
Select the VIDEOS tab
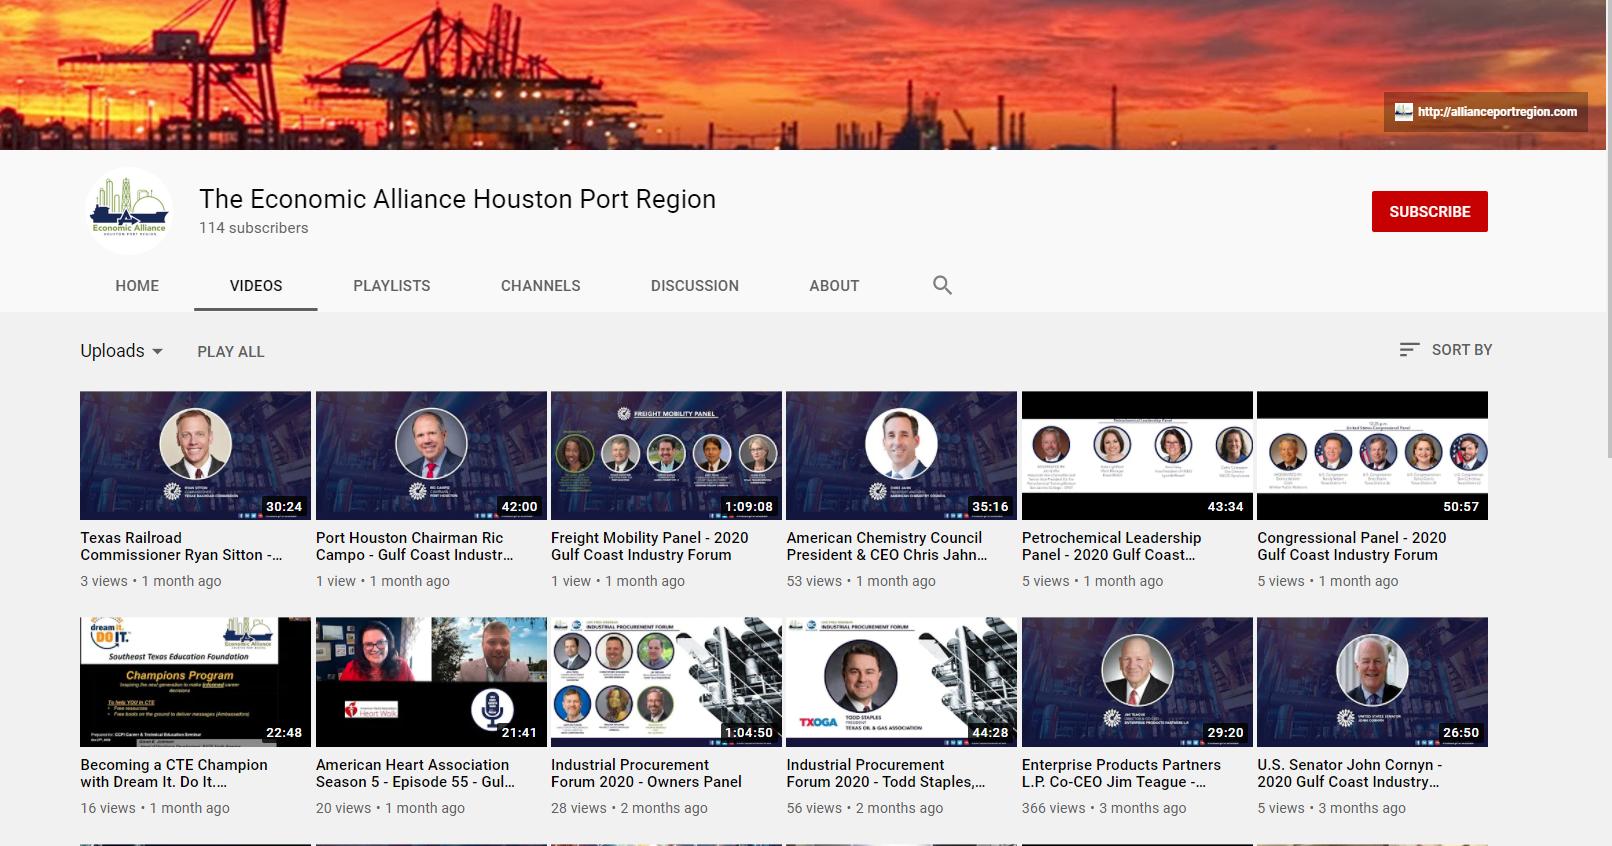click(256, 285)
